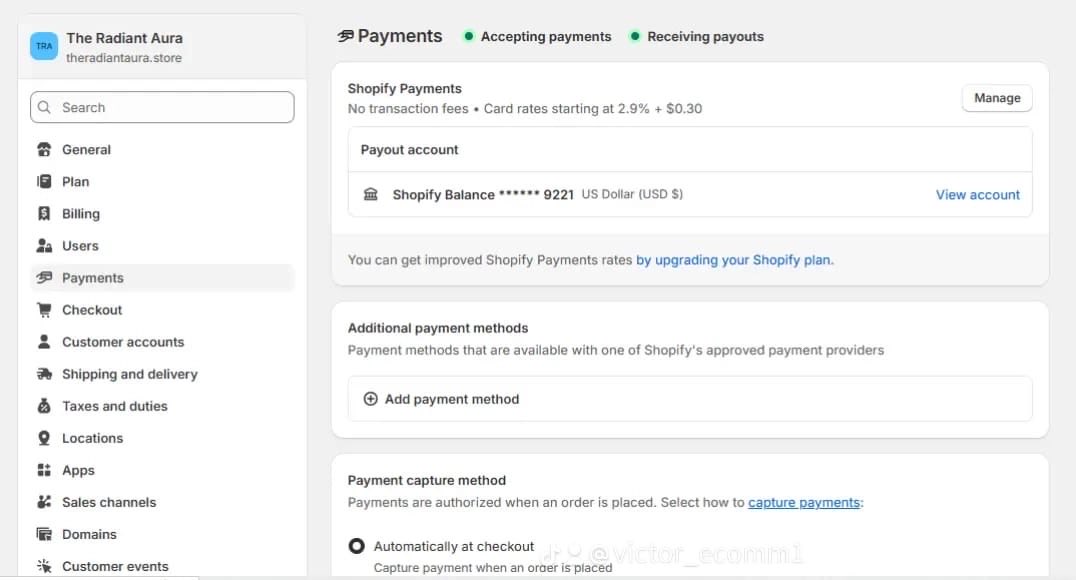This screenshot has width=1076, height=580.
Task: Click the Users people icon
Action: 44,246
